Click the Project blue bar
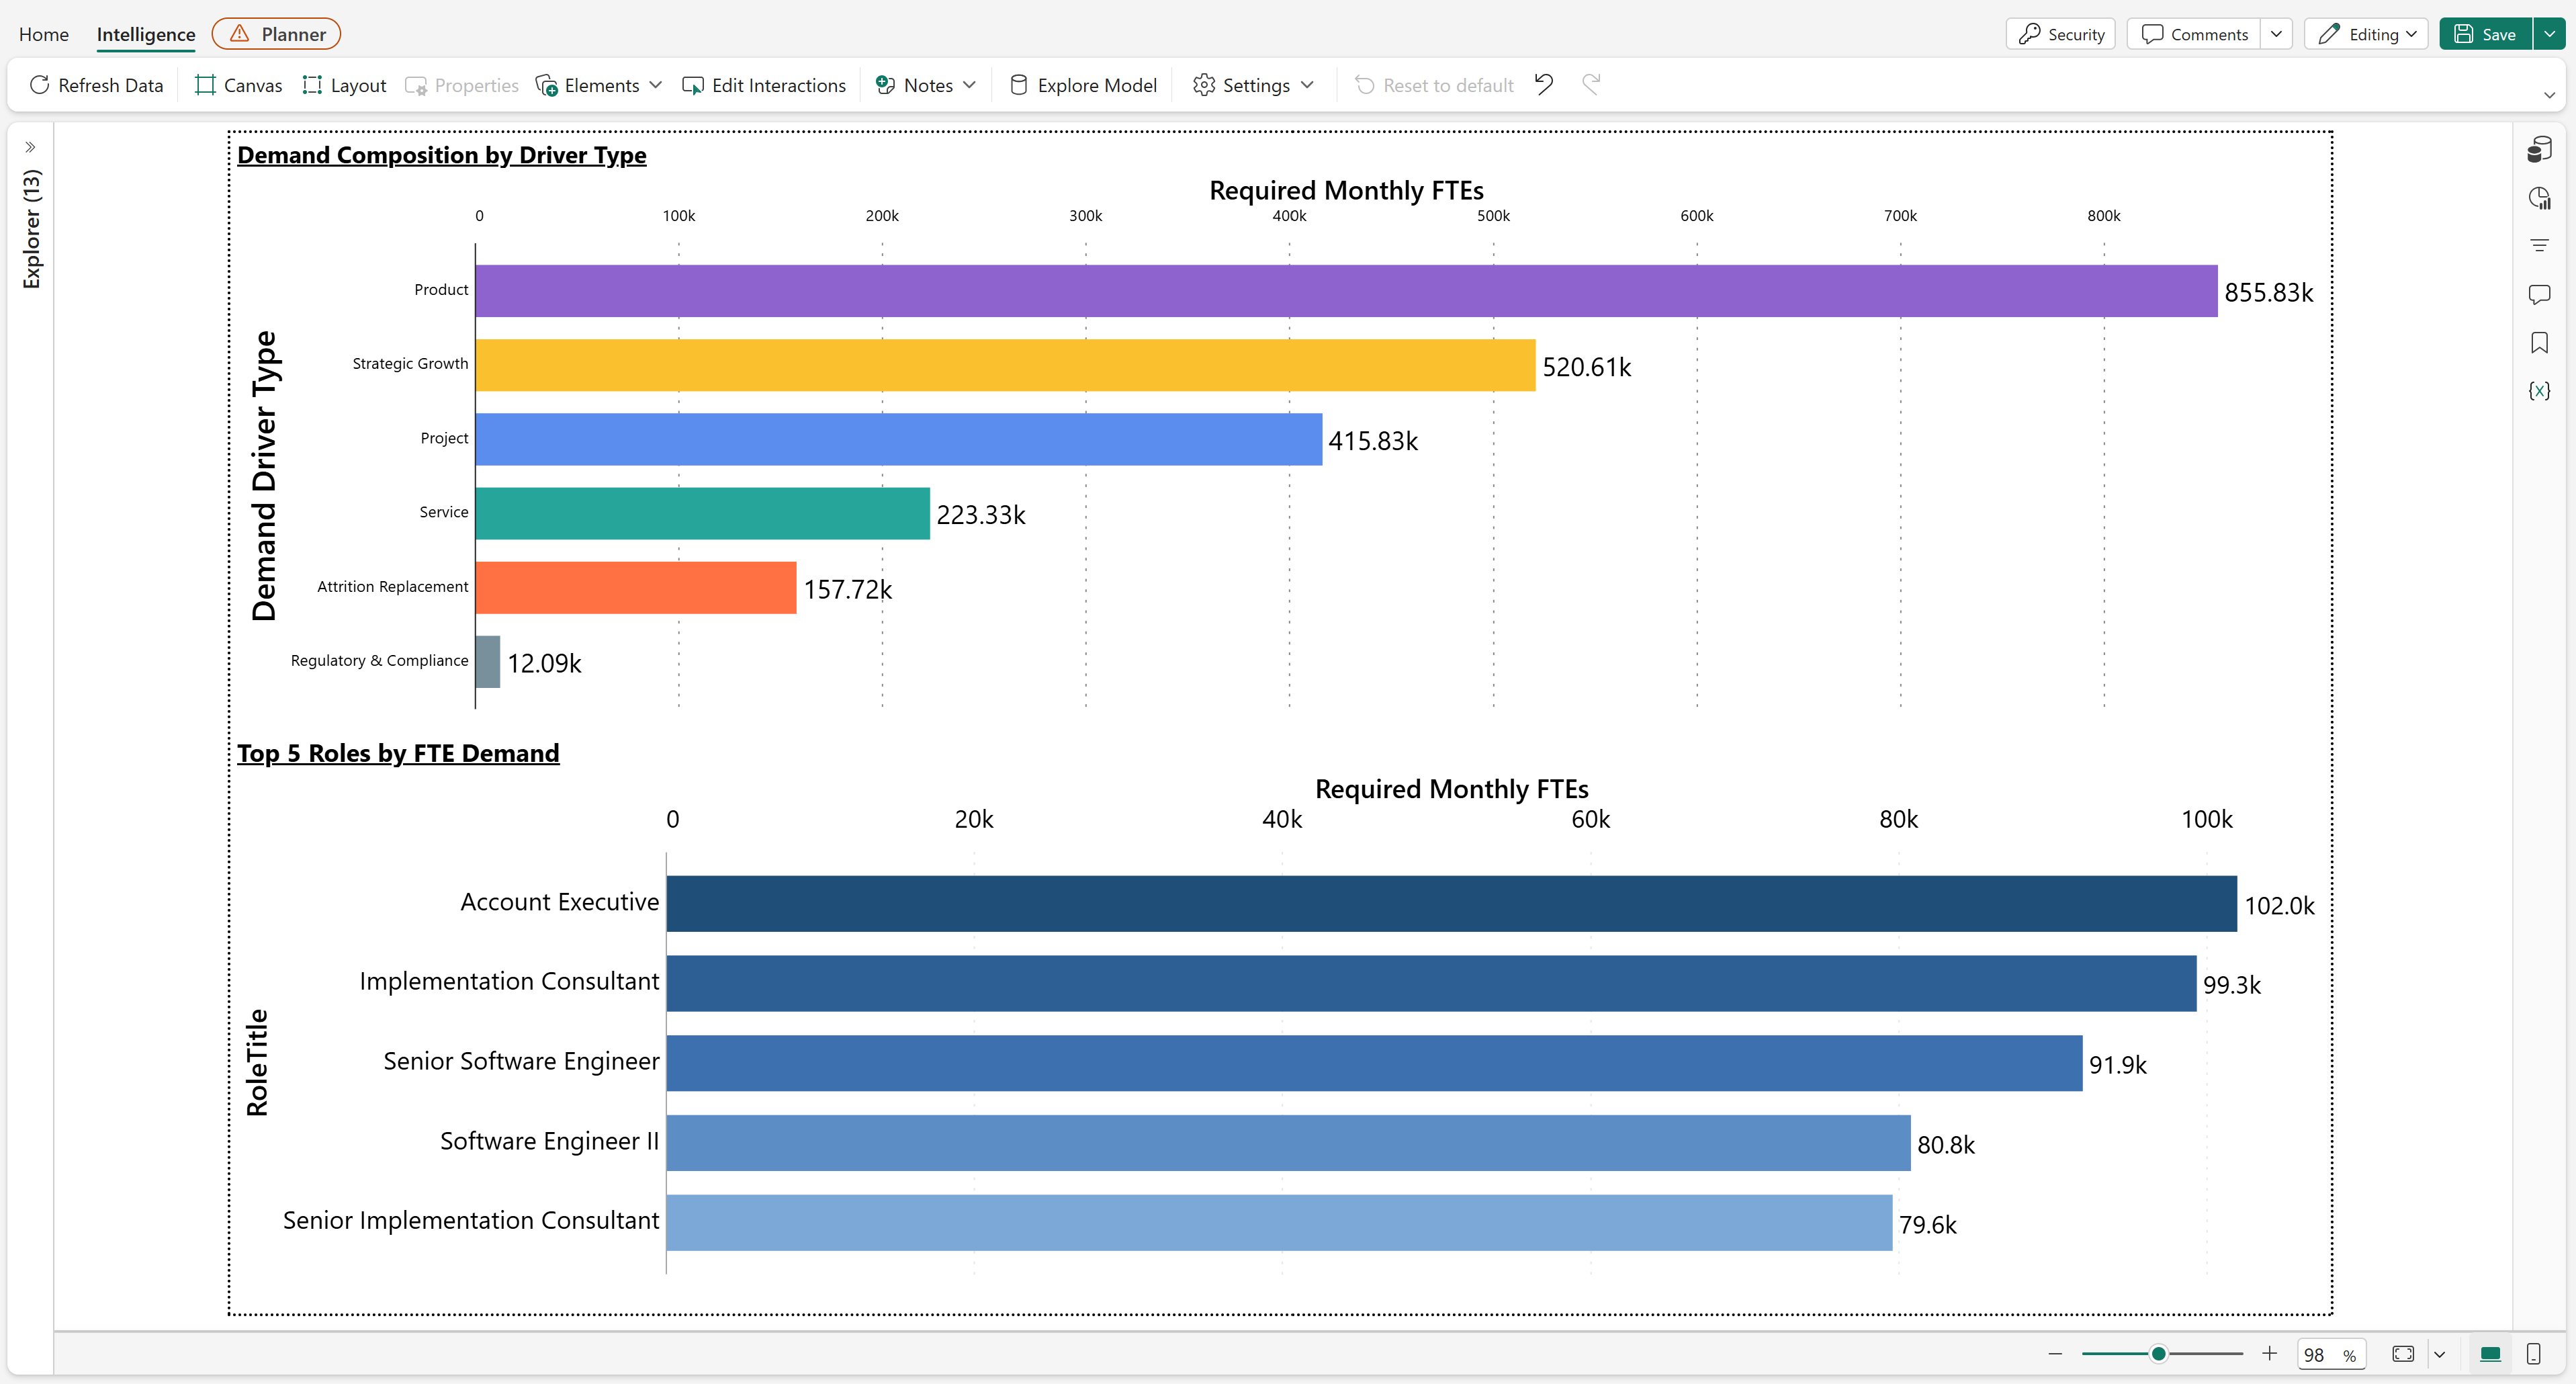Screen dimensions: 2576x1384 point(899,439)
